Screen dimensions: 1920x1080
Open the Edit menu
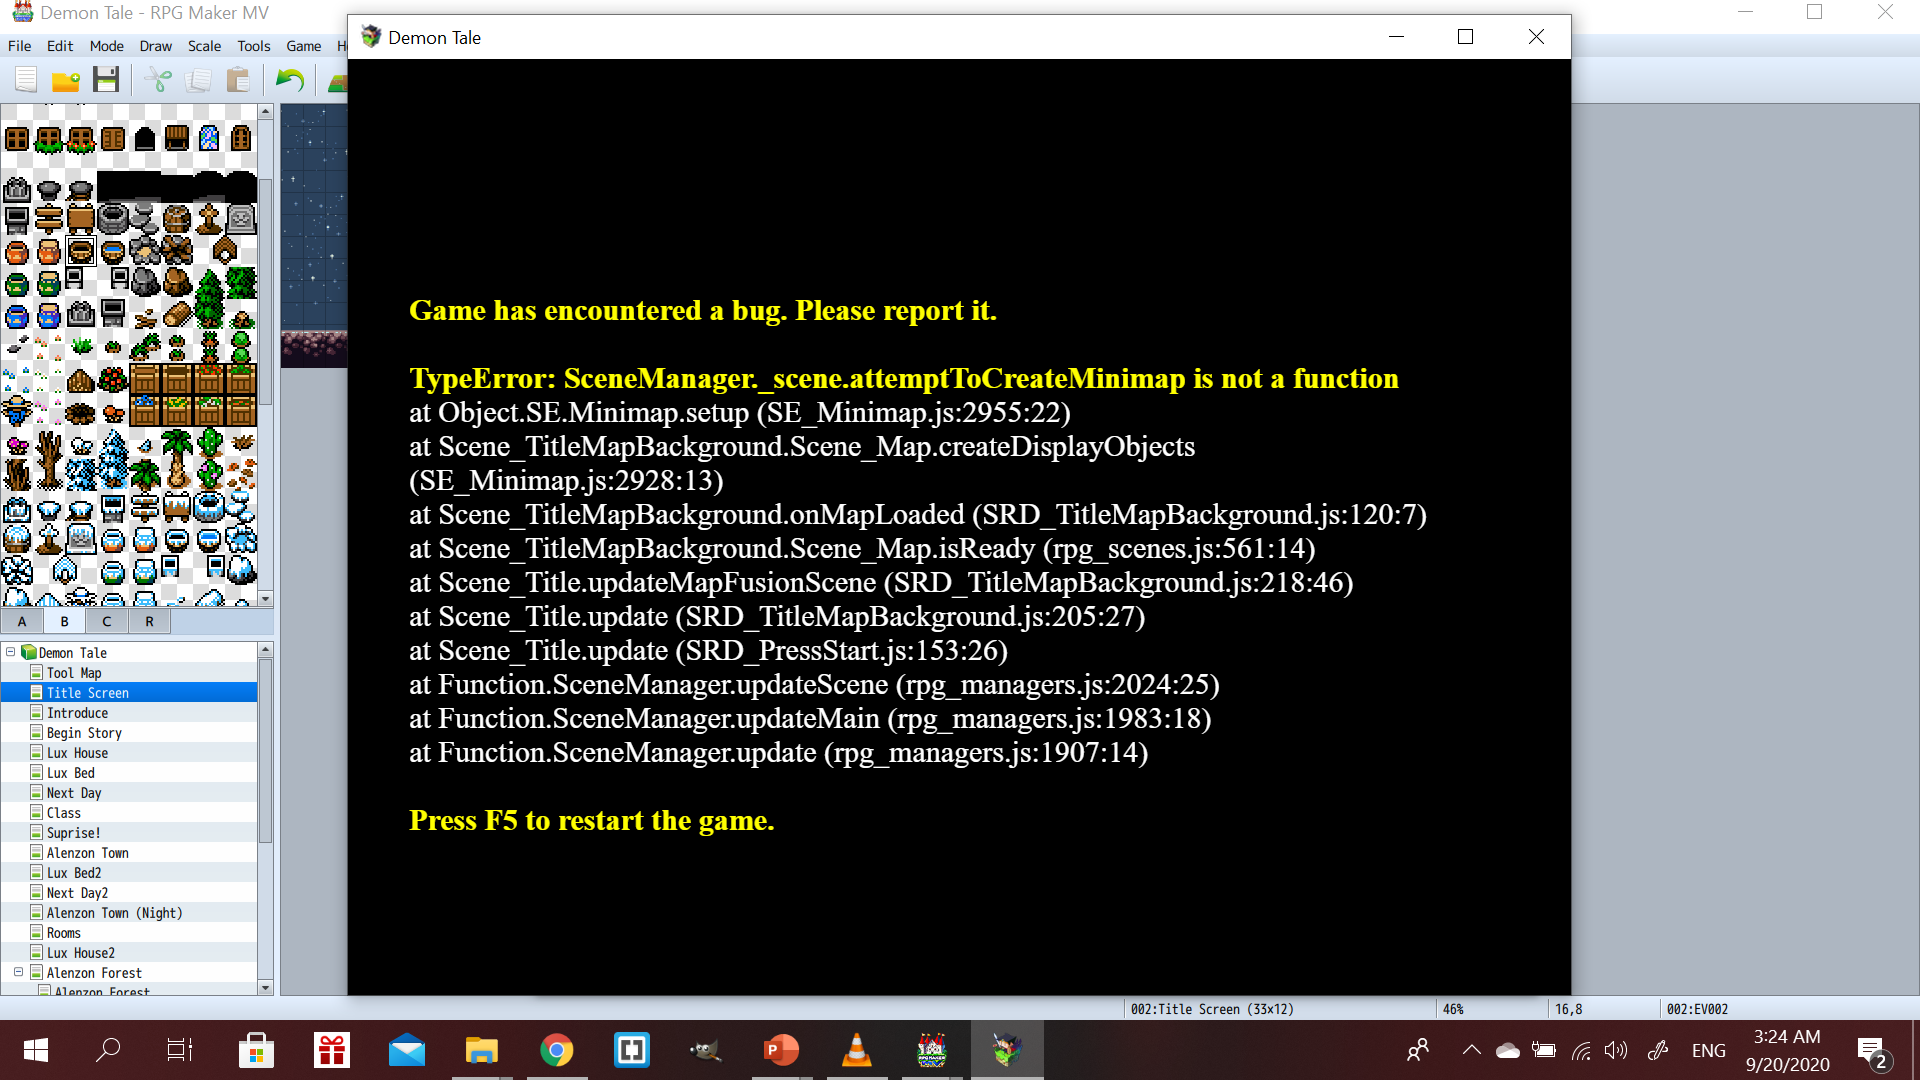point(60,46)
